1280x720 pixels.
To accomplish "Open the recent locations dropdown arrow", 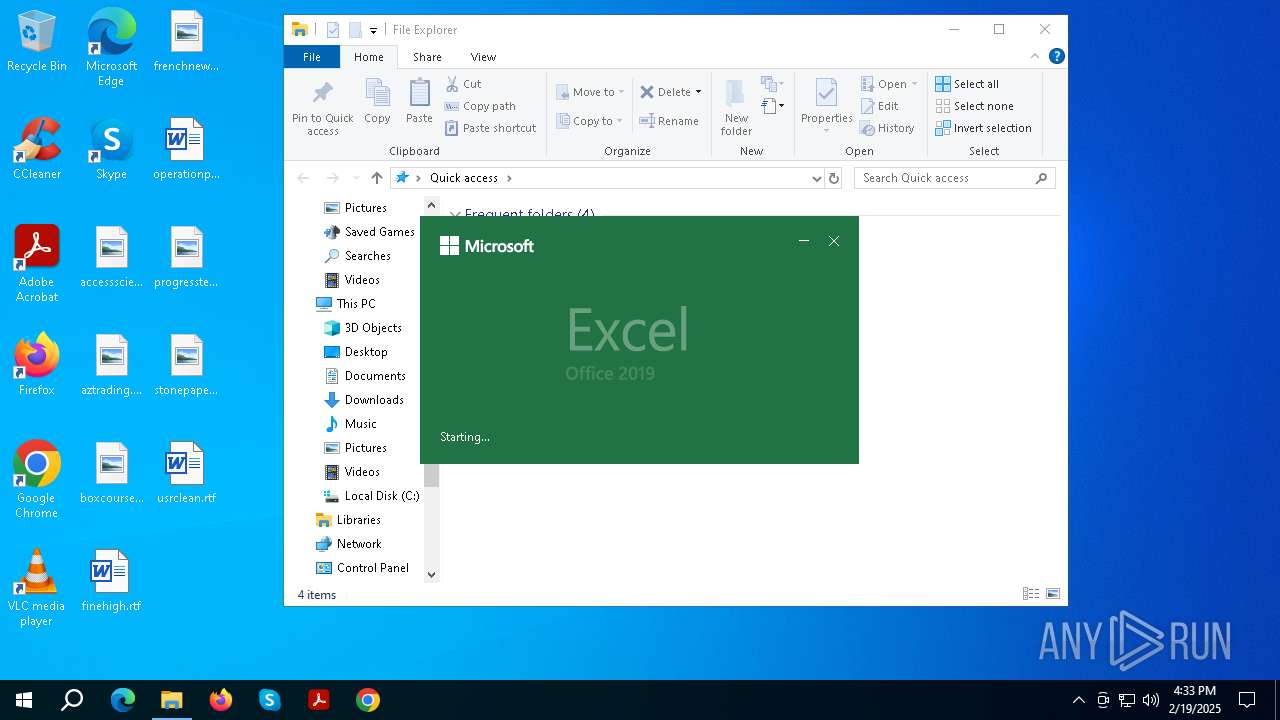I will (x=356, y=178).
